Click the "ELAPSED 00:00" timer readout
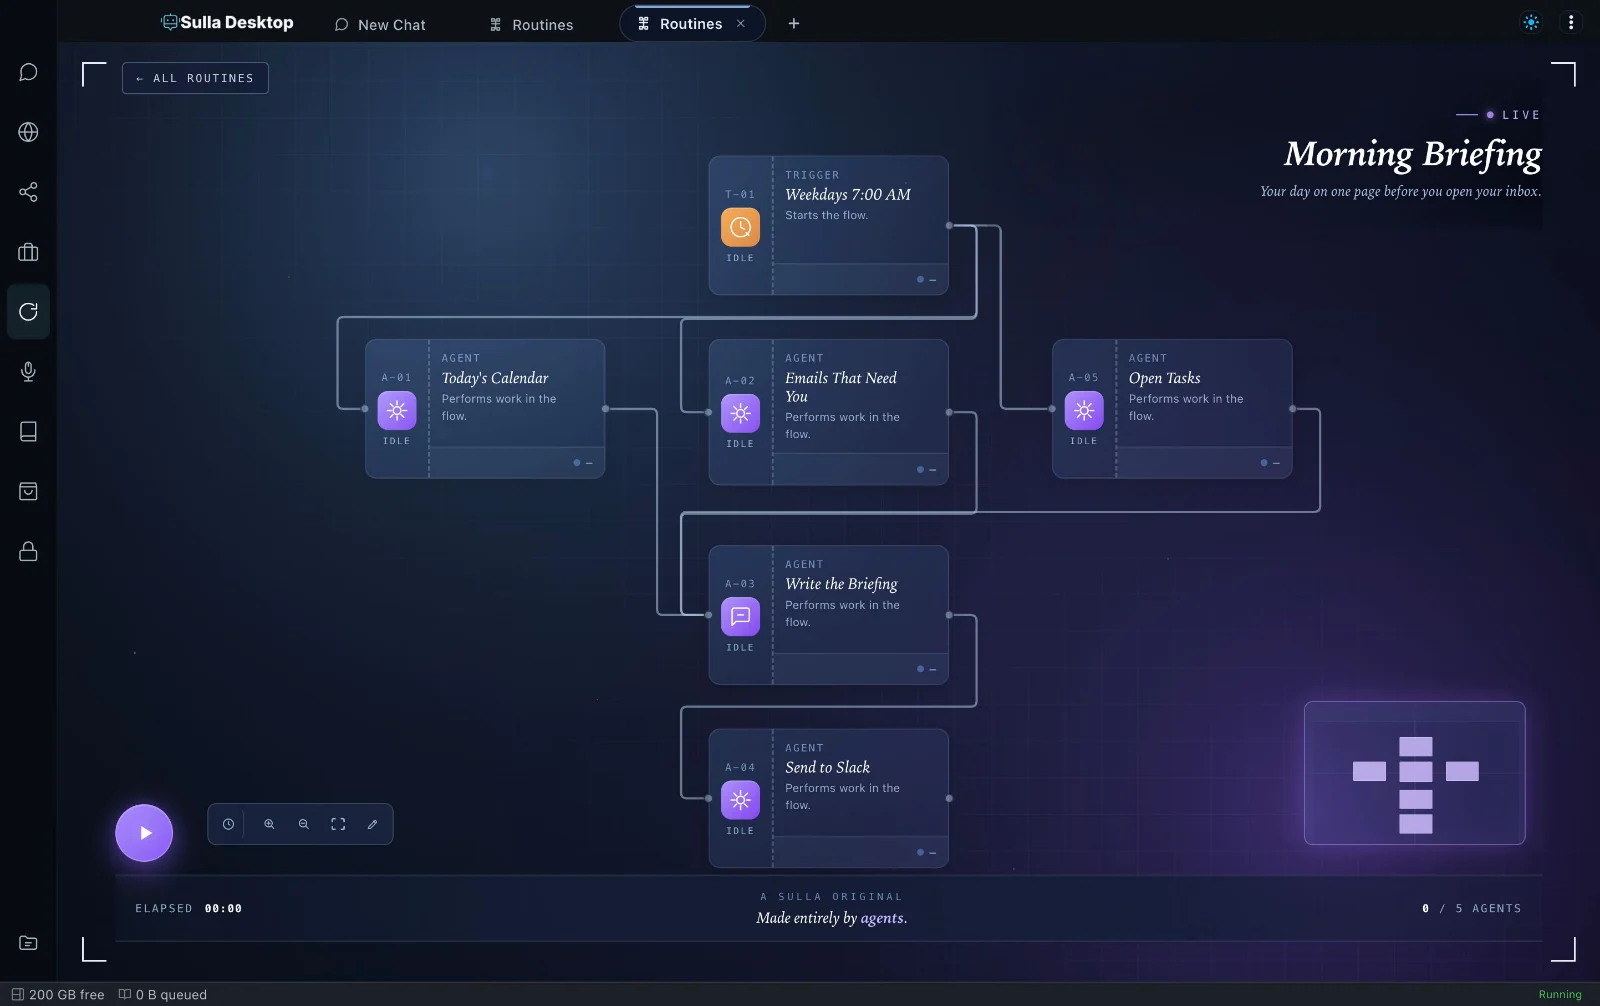This screenshot has height=1006, width=1600. tap(189, 908)
